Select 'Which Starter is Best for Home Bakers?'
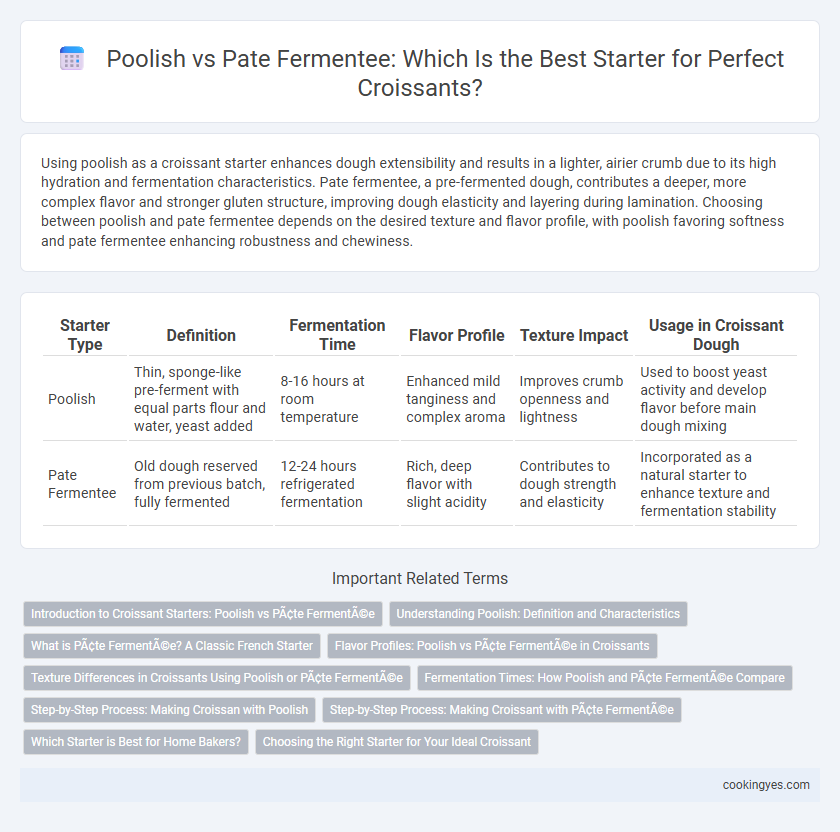The height and width of the screenshot is (832, 840). click(136, 742)
